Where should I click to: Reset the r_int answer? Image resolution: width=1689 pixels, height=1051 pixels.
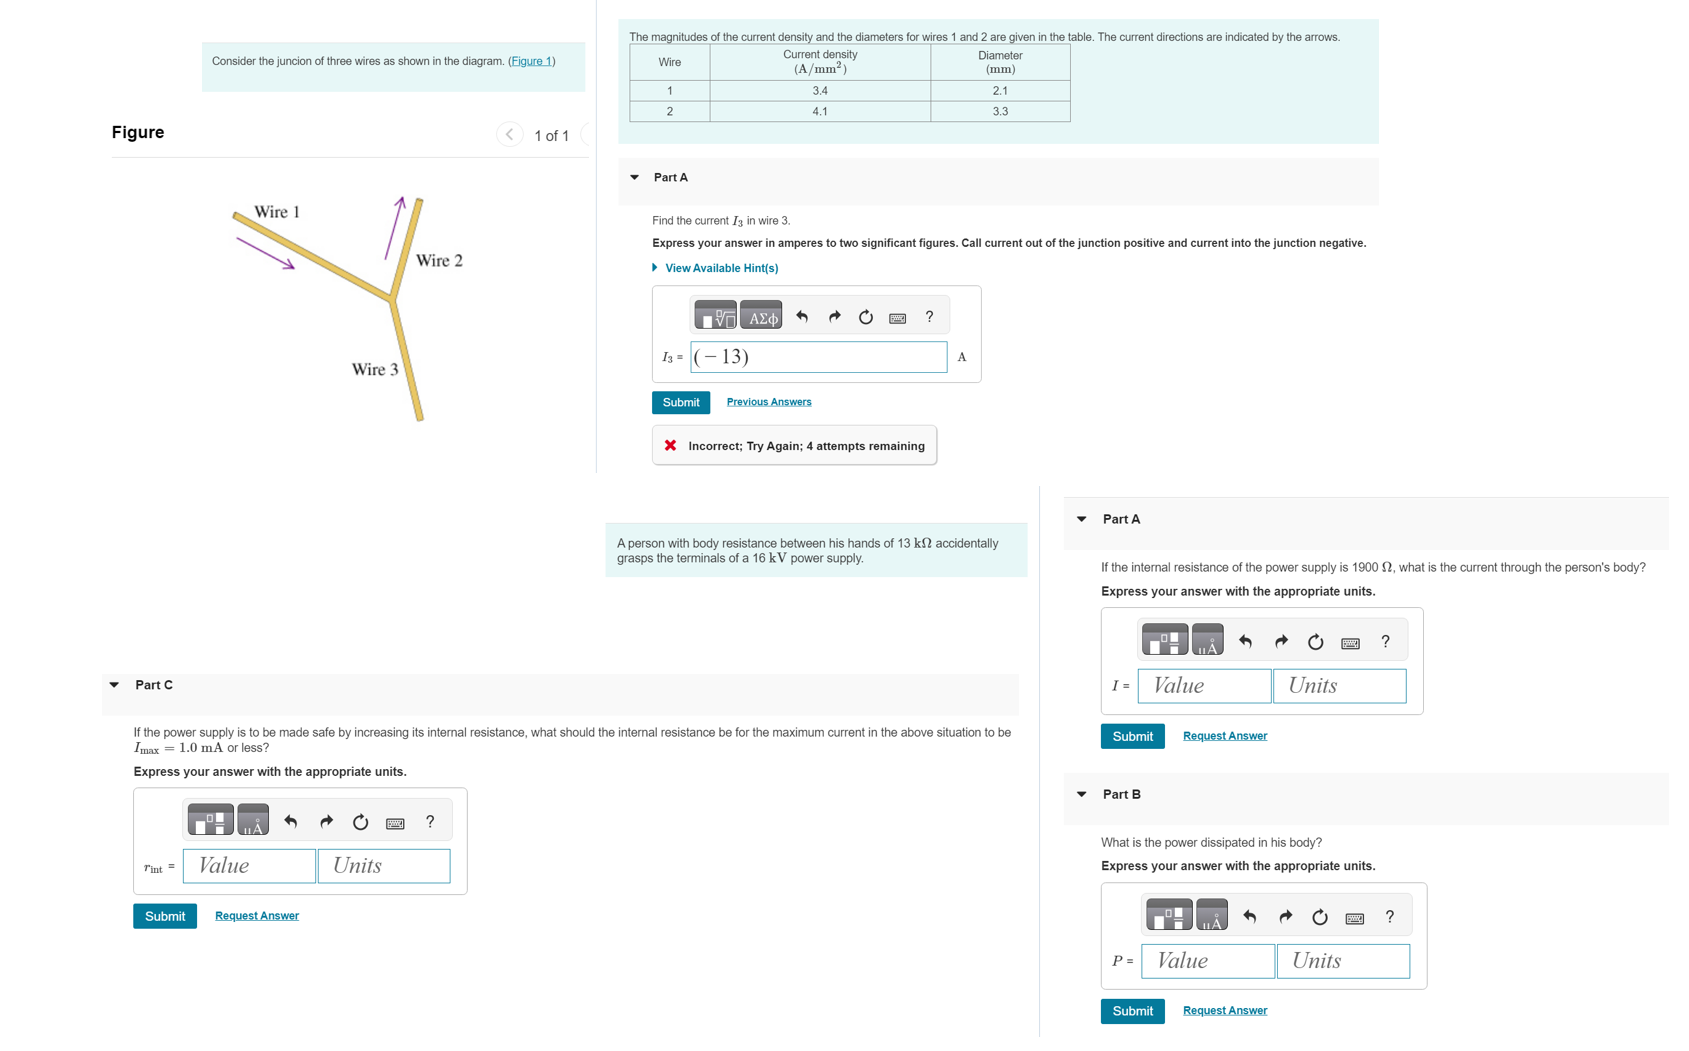[361, 822]
